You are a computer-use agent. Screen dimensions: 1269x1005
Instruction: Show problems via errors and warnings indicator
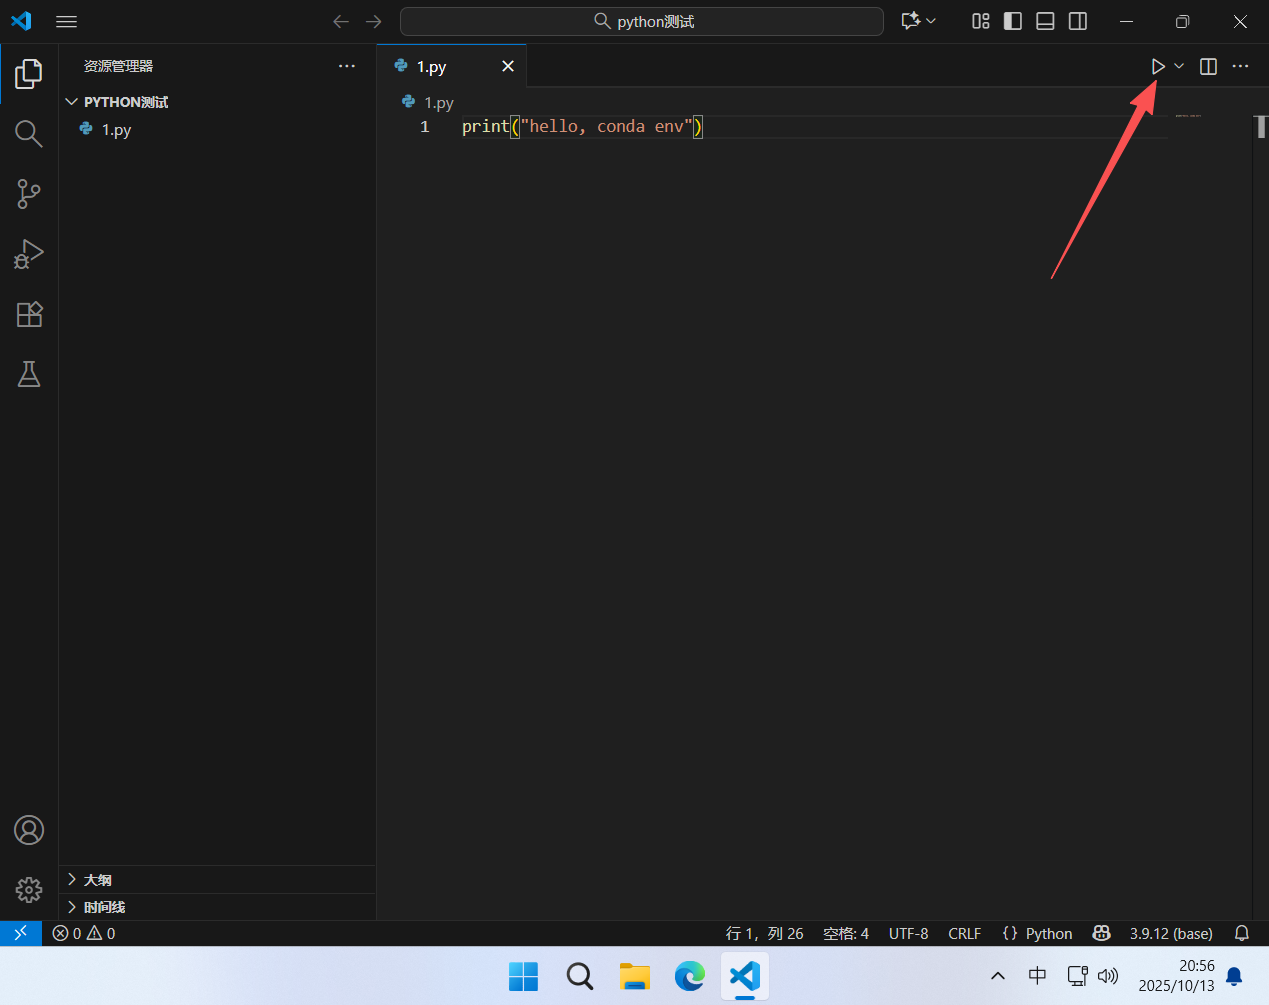pos(84,933)
